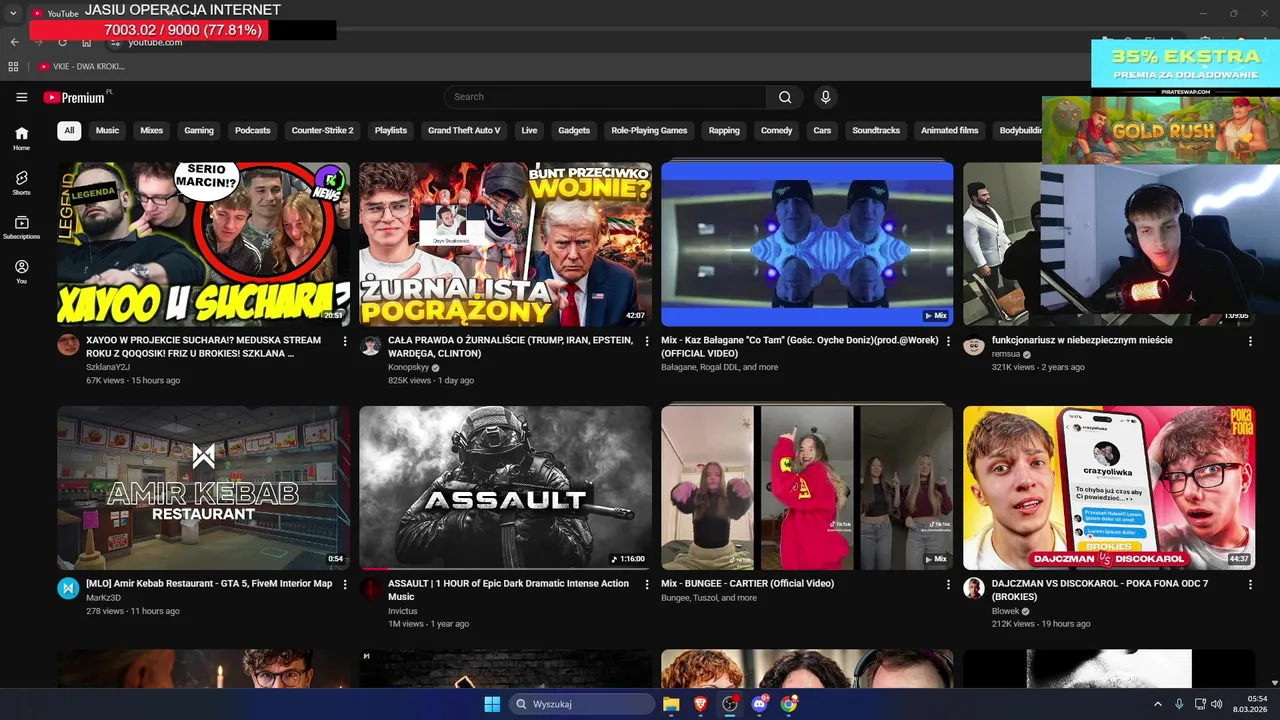The image size is (1280, 720).
Task: Open File Explorer from taskbar
Action: (x=671, y=704)
